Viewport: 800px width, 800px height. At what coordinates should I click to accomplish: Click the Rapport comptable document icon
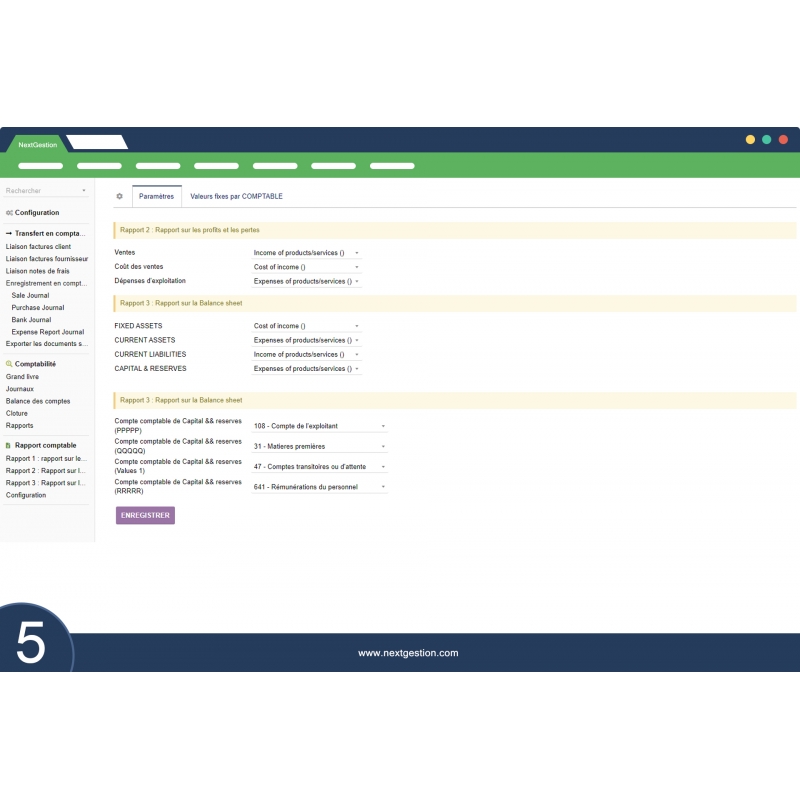click(x=9, y=445)
